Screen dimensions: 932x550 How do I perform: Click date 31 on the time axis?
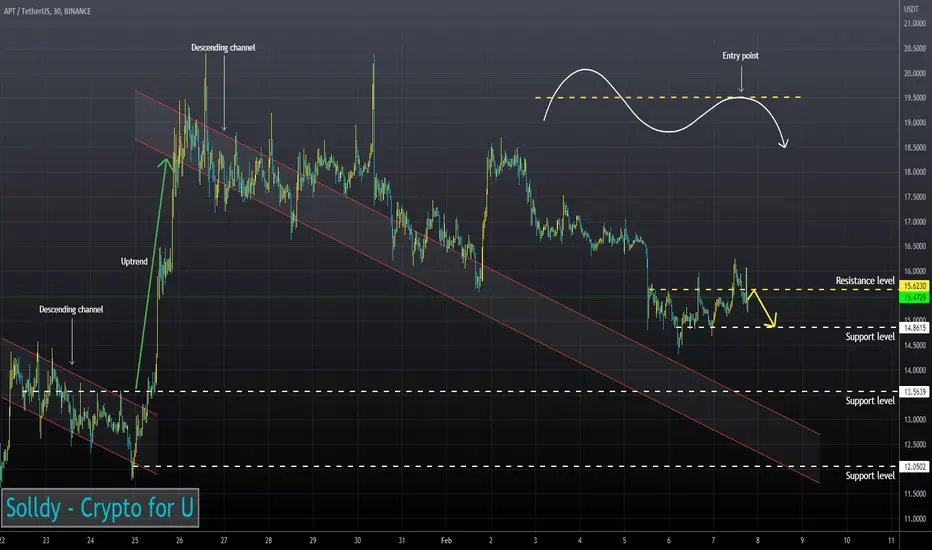[402, 540]
